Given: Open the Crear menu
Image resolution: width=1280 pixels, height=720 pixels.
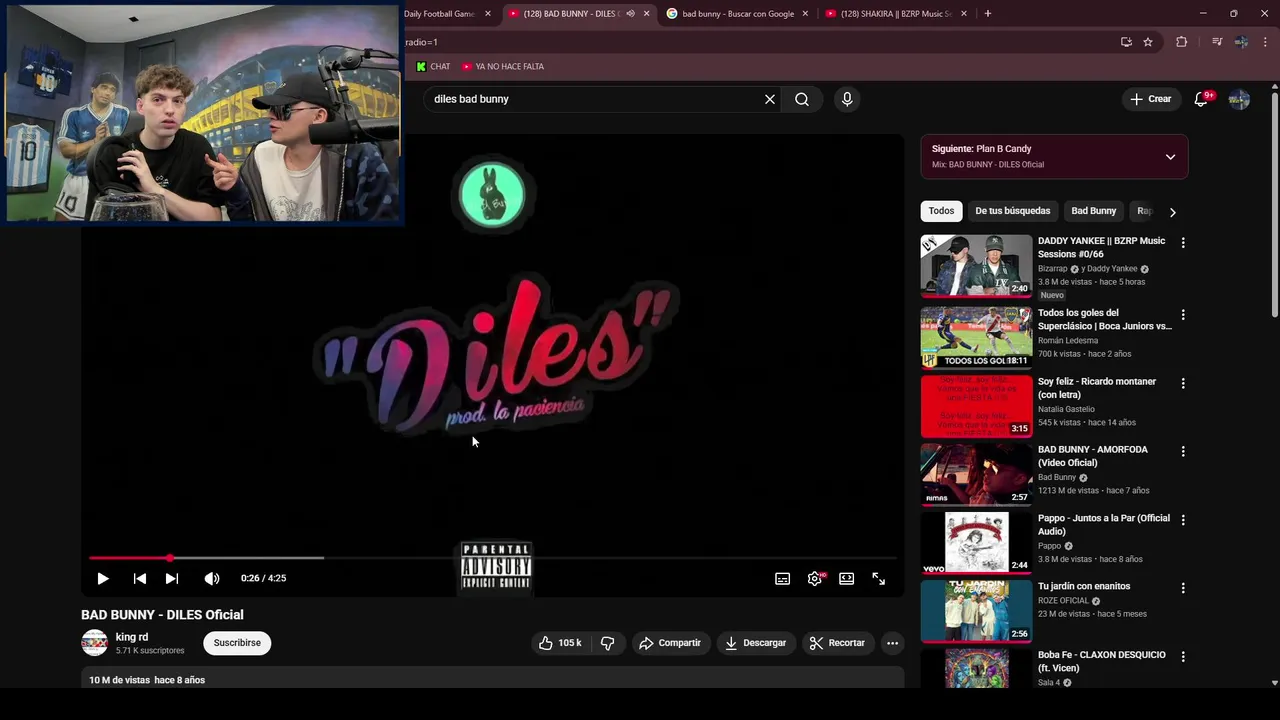Looking at the screenshot, I should pyautogui.click(x=1150, y=99).
